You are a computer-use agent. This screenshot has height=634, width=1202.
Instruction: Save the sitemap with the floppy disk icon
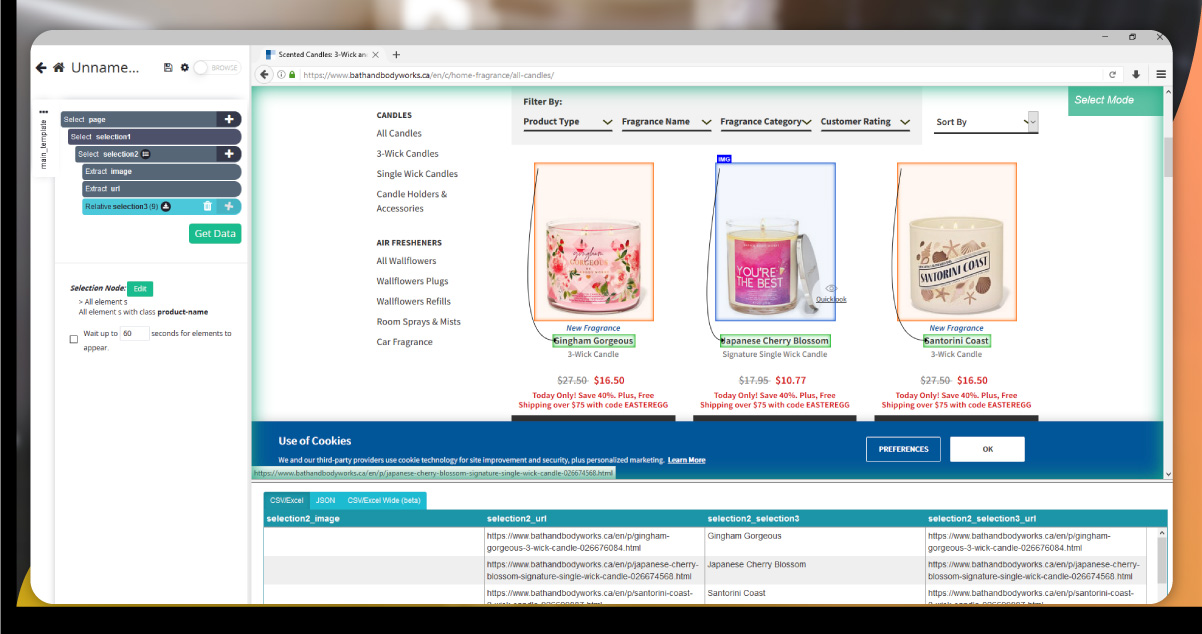click(168, 68)
